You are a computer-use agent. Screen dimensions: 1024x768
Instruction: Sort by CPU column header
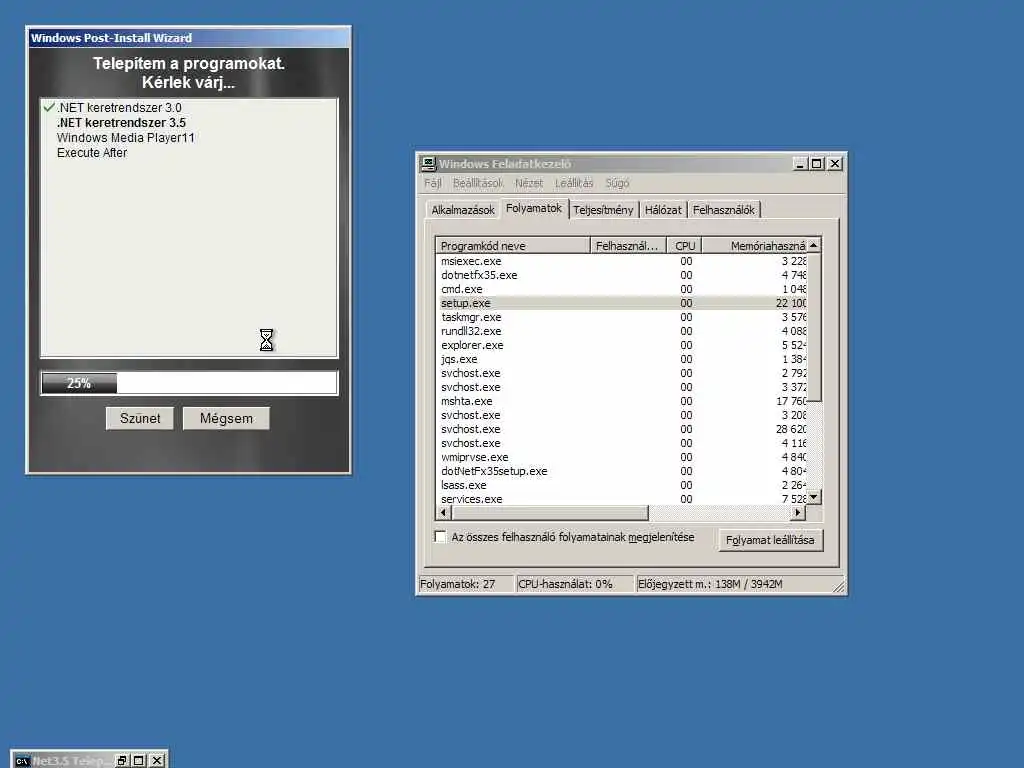tap(684, 246)
